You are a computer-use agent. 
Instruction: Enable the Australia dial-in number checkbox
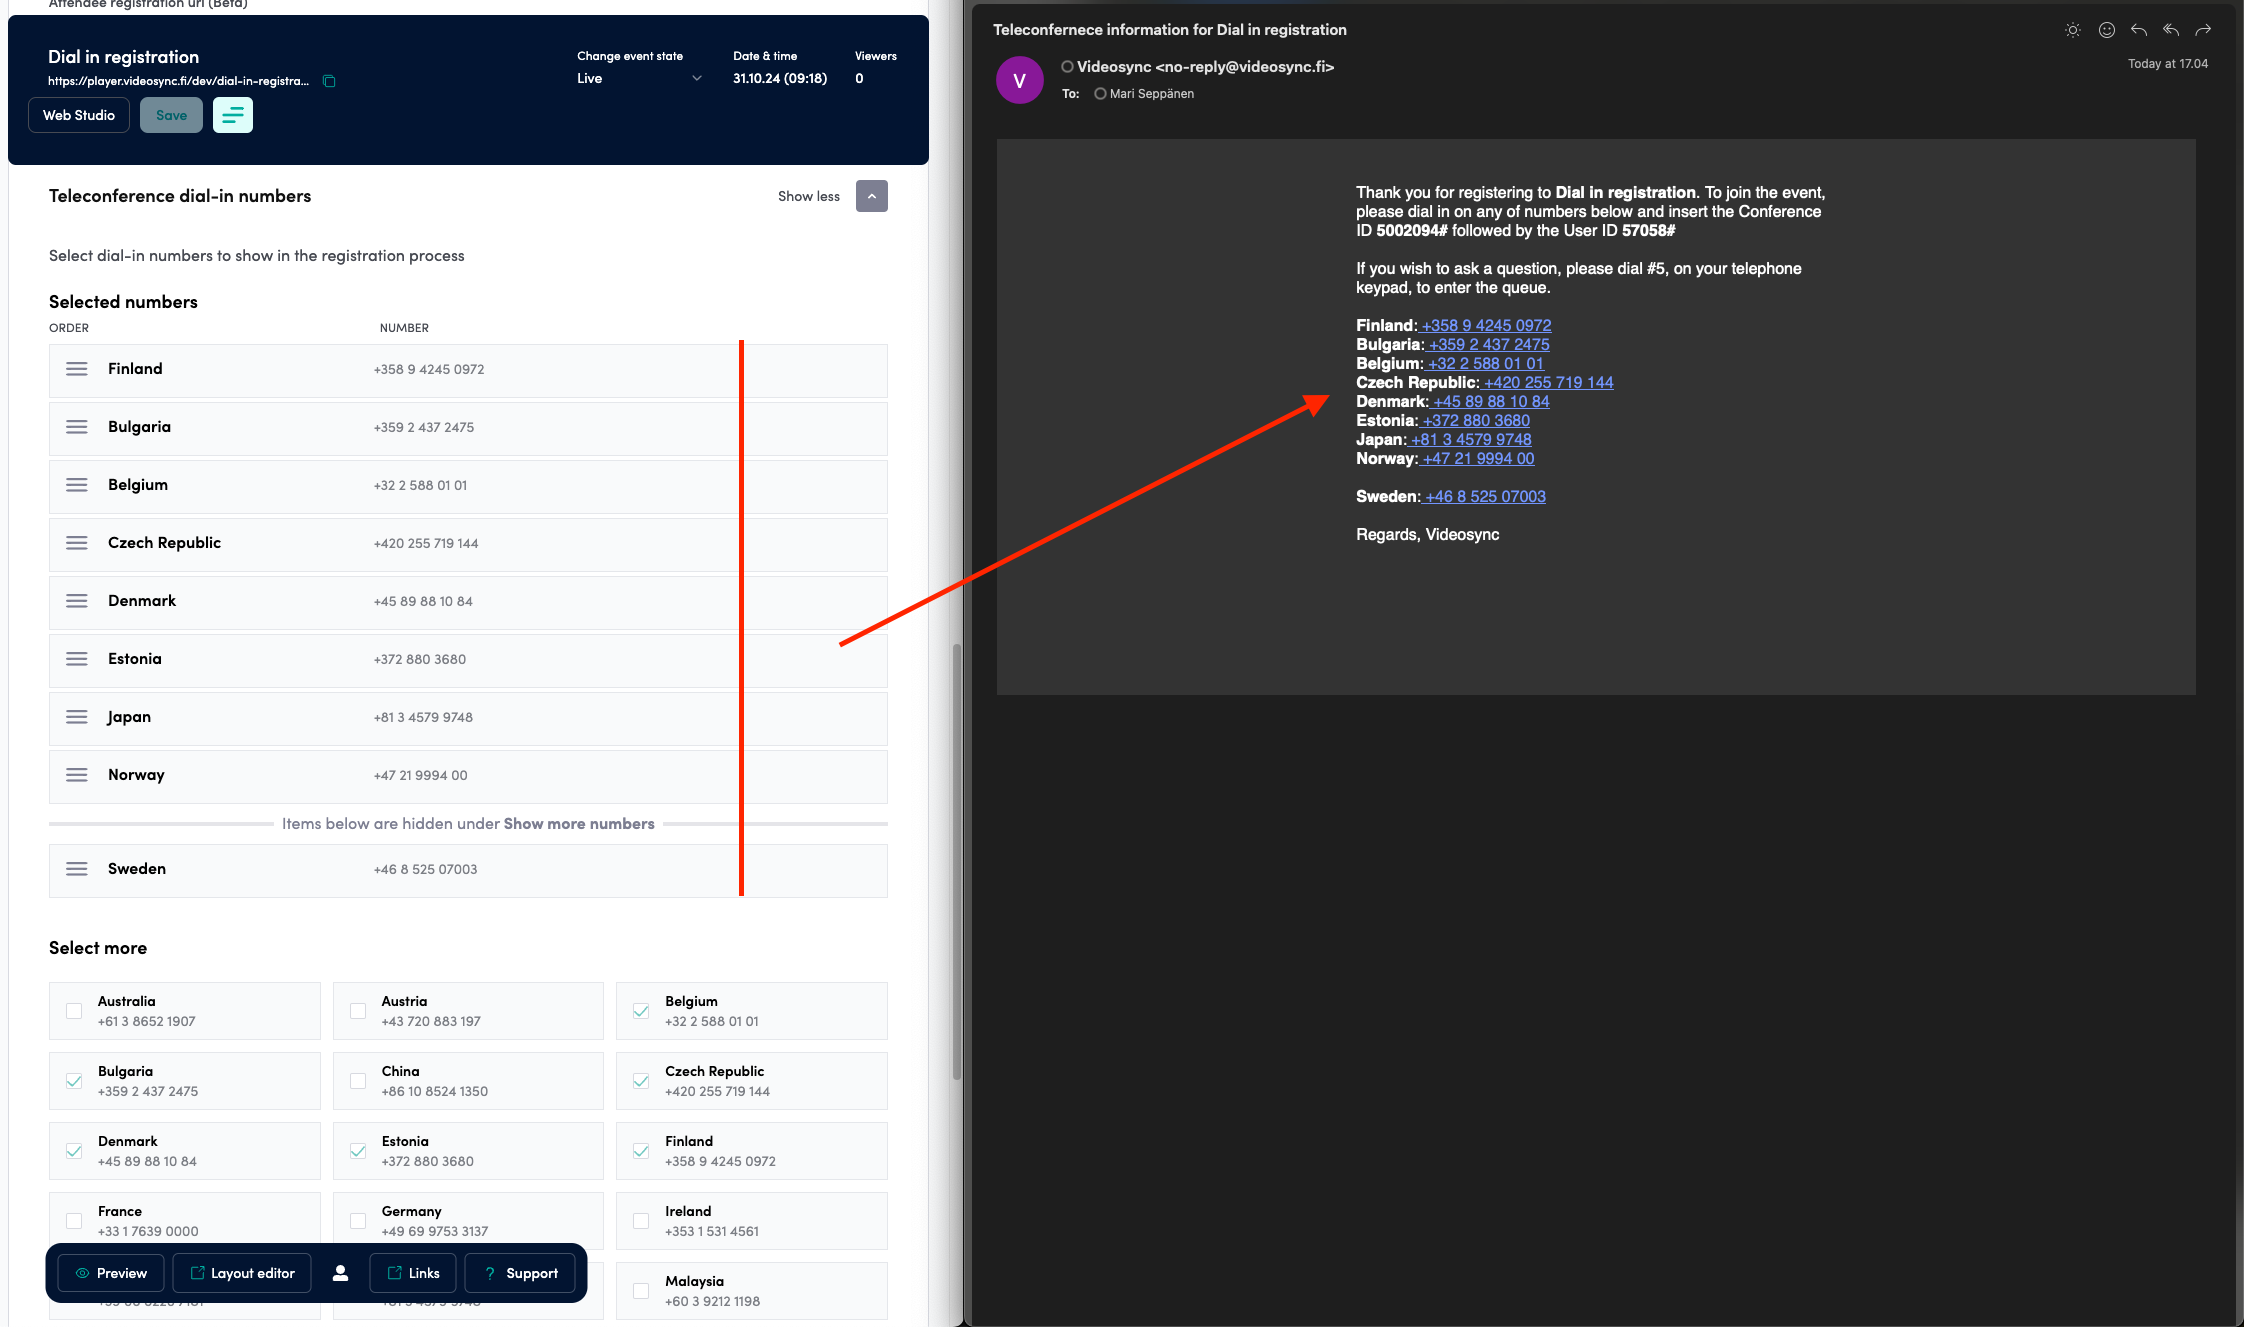click(x=74, y=1011)
